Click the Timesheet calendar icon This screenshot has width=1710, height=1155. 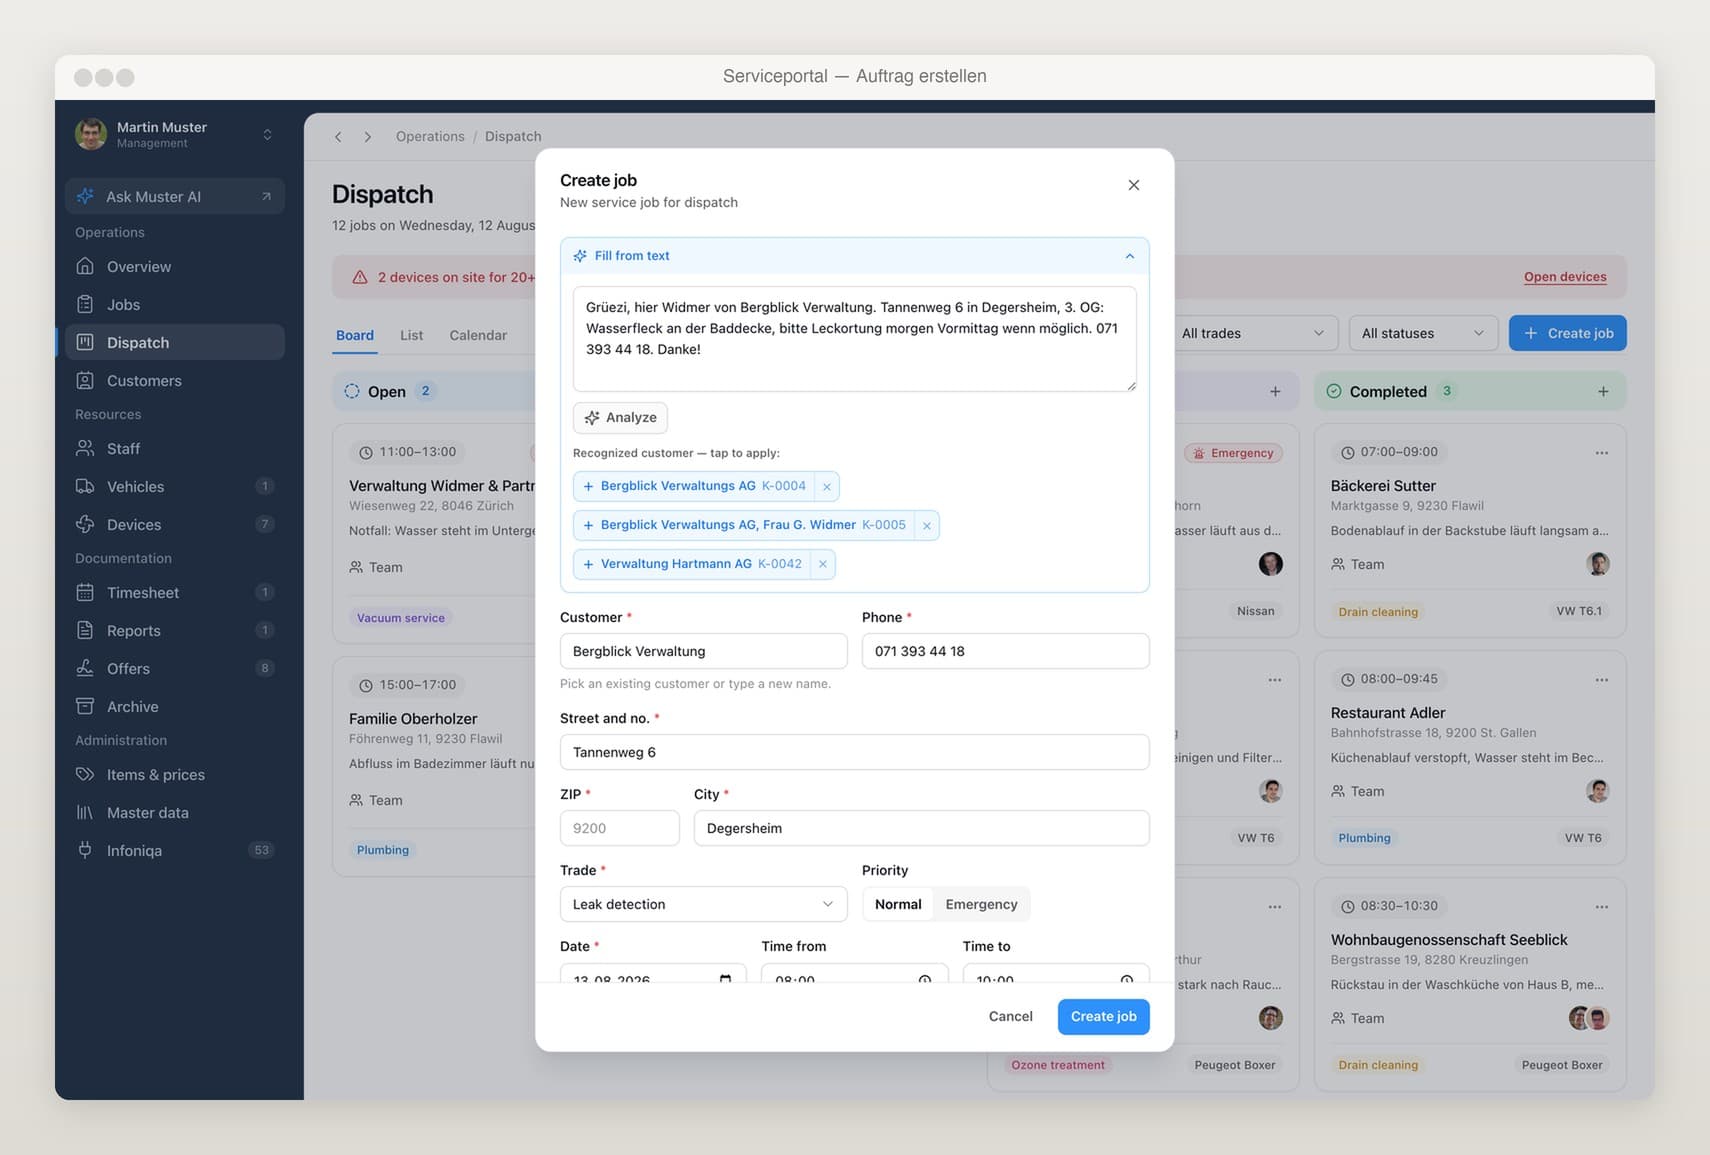[x=85, y=592]
